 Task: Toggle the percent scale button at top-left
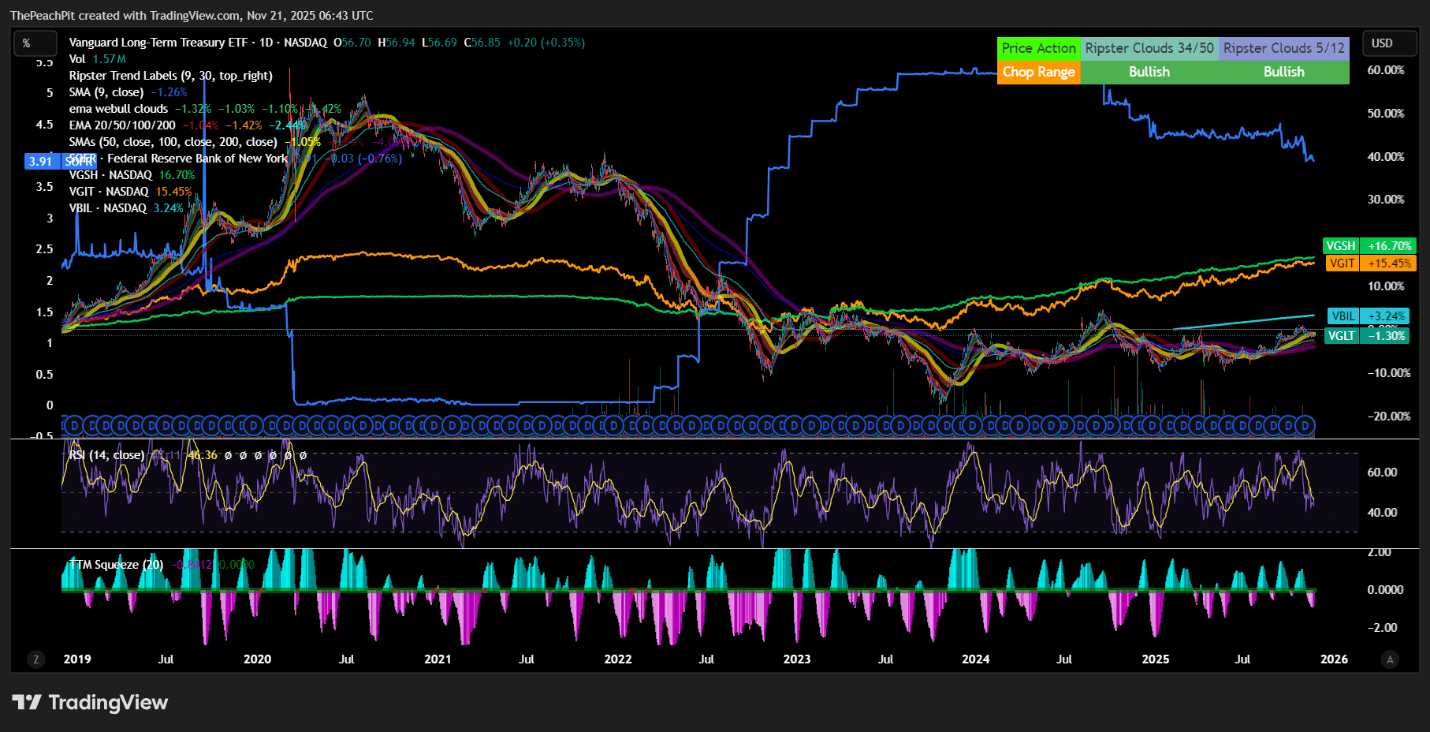pos(26,43)
